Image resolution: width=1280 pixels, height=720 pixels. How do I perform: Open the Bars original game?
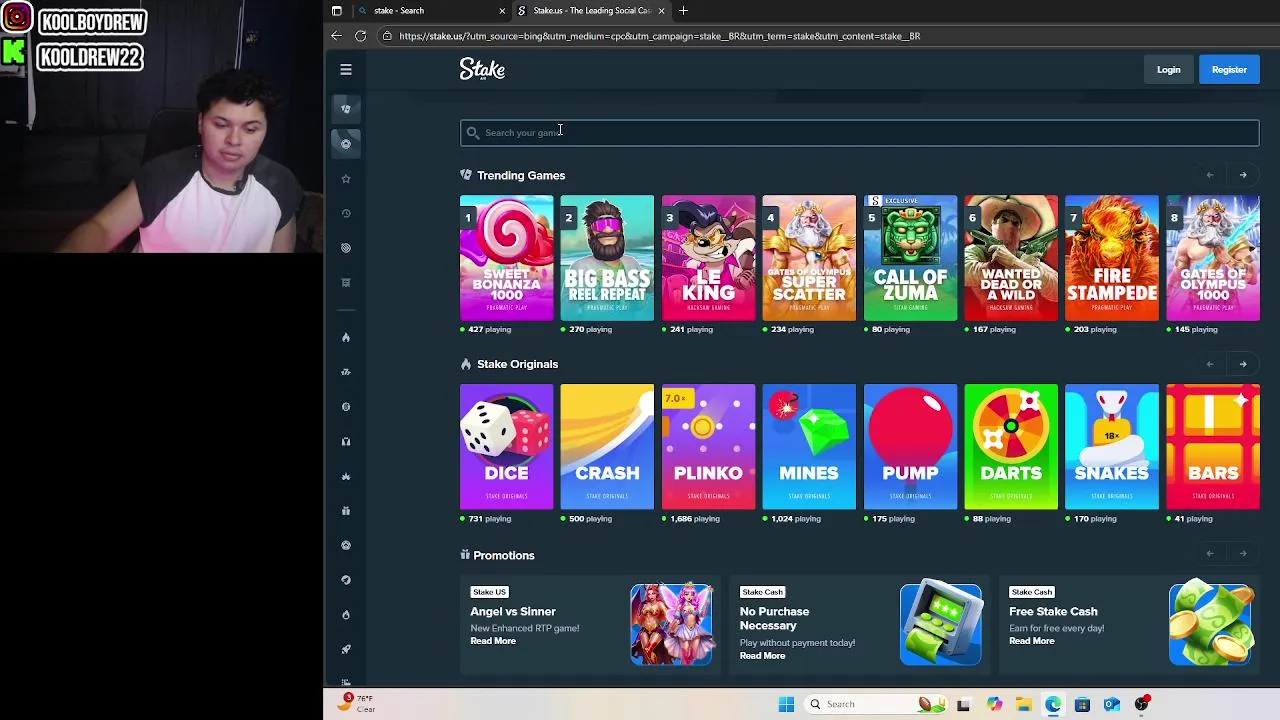[1213, 447]
